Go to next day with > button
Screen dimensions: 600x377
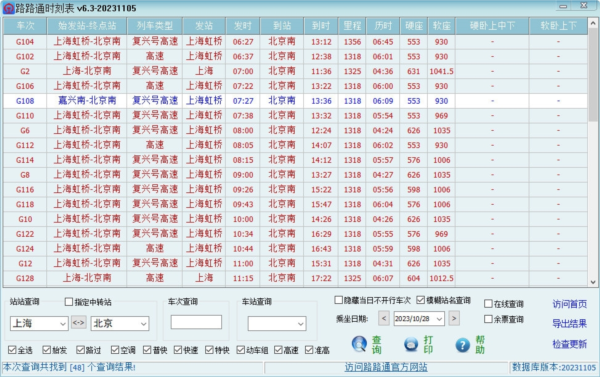(454, 318)
